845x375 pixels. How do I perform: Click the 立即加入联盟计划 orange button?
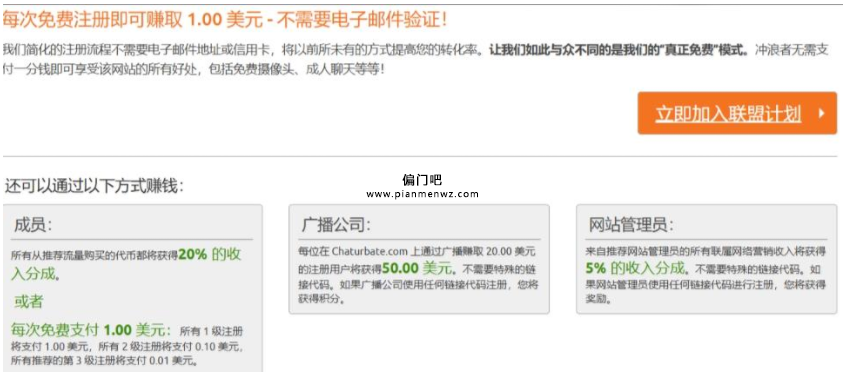point(737,113)
